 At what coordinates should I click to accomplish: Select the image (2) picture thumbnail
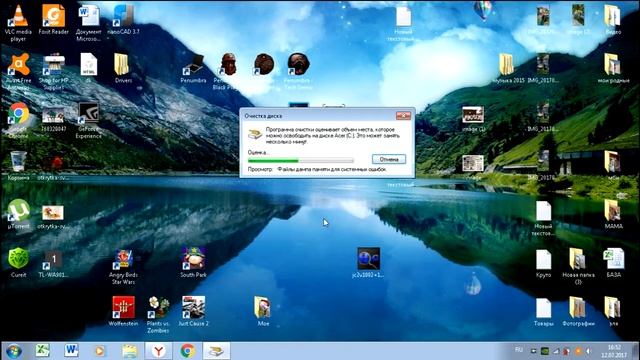578,20
